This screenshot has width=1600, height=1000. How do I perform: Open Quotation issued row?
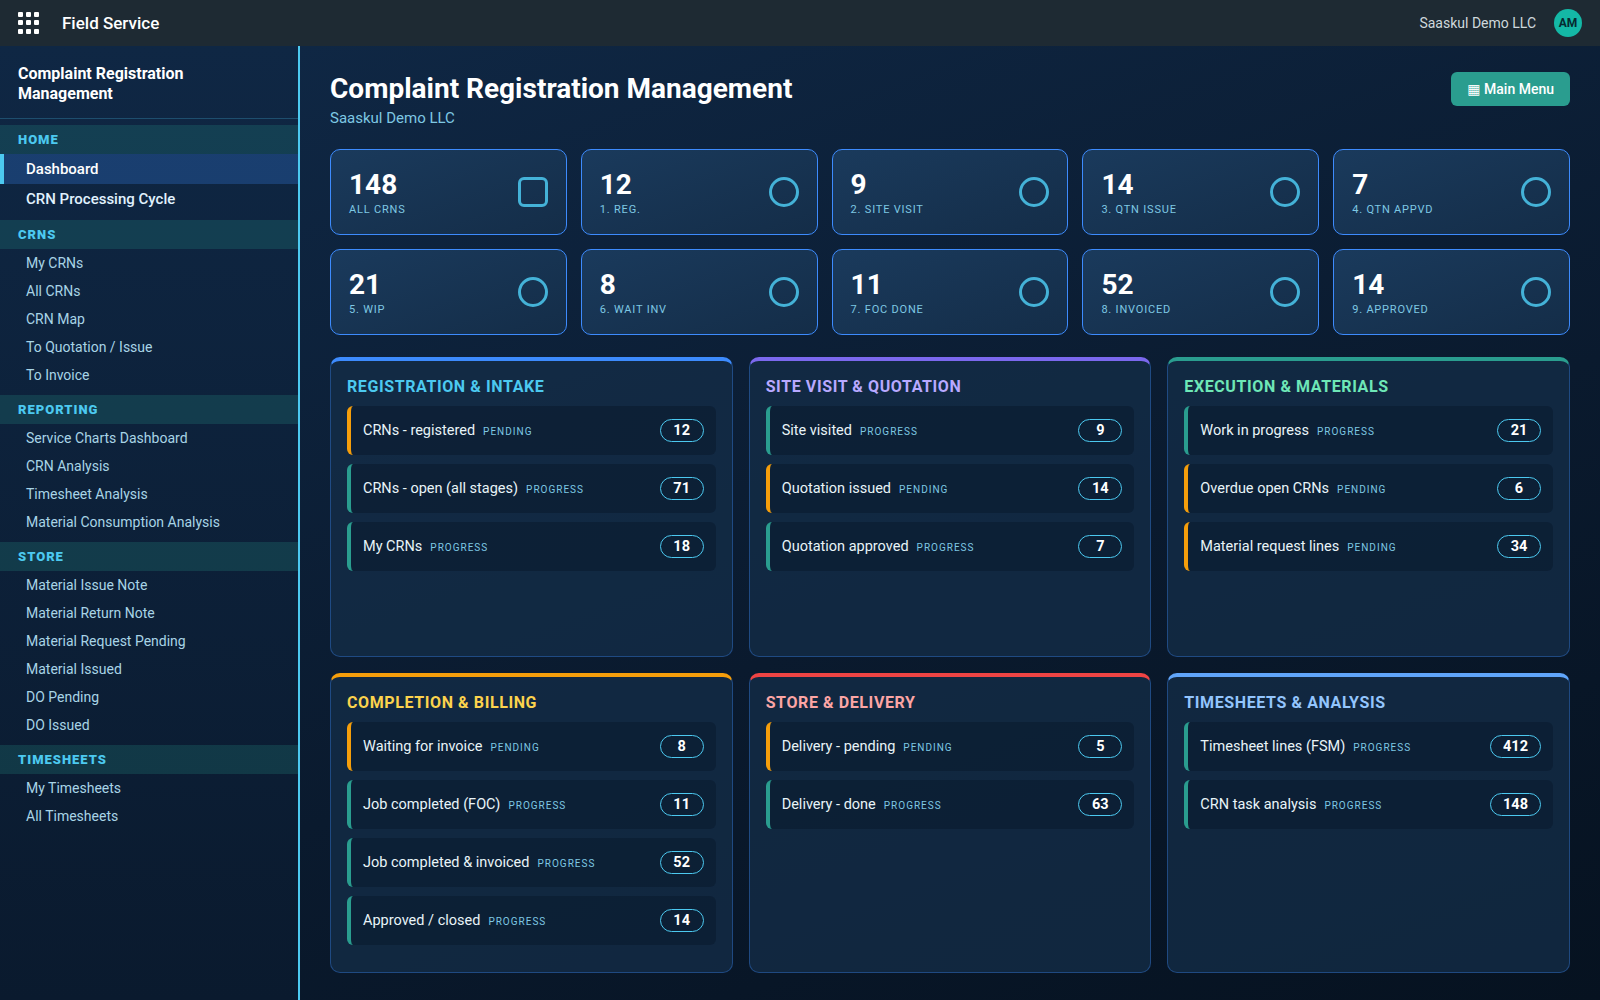coord(950,488)
